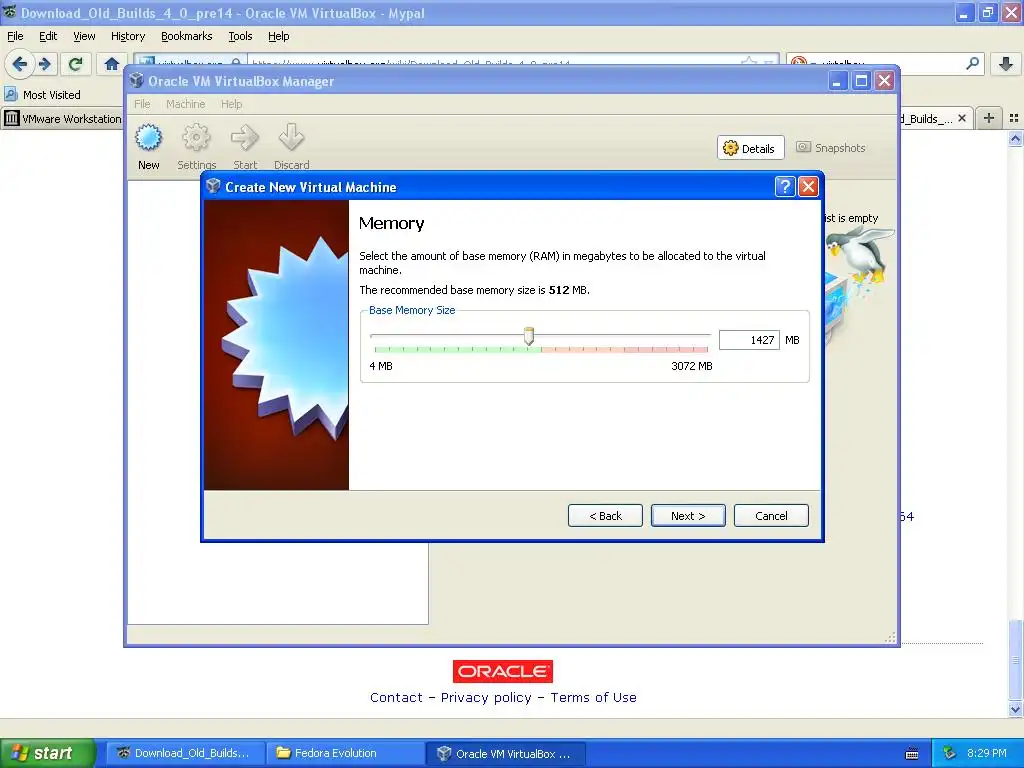Go to the browser home page
The width and height of the screenshot is (1024, 768).
point(112,64)
